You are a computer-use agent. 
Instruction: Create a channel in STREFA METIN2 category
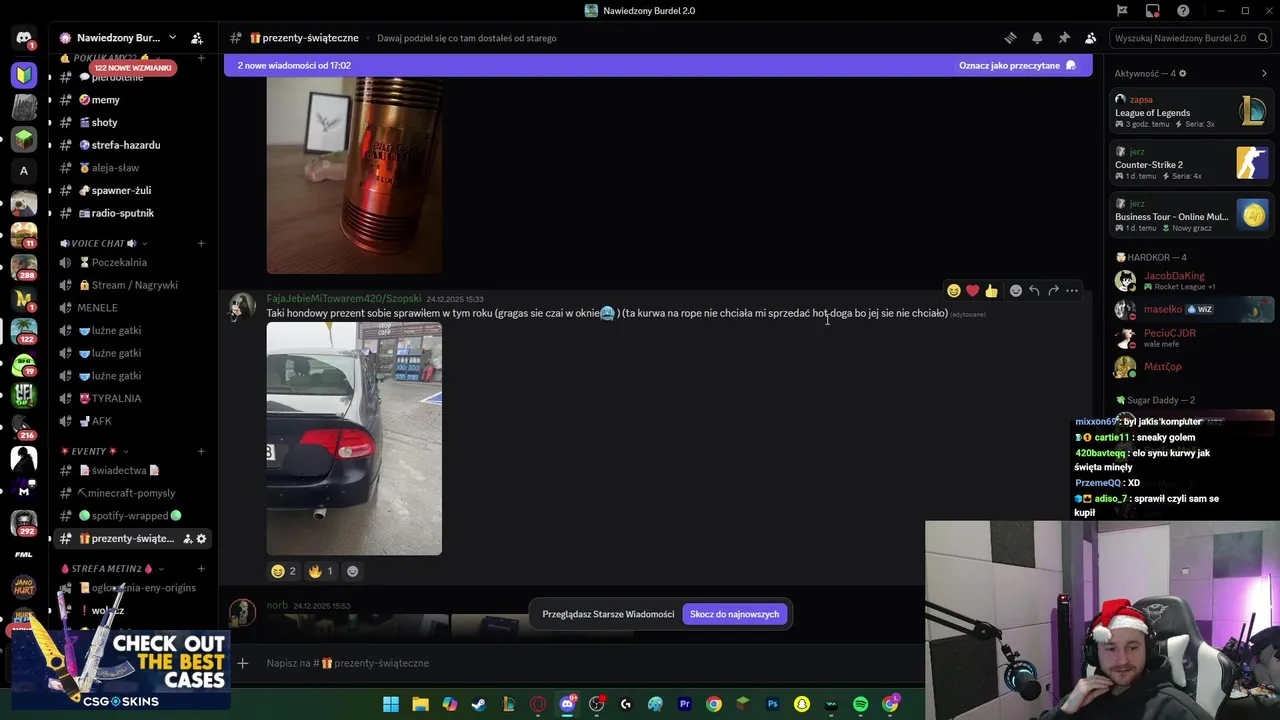[x=201, y=568]
